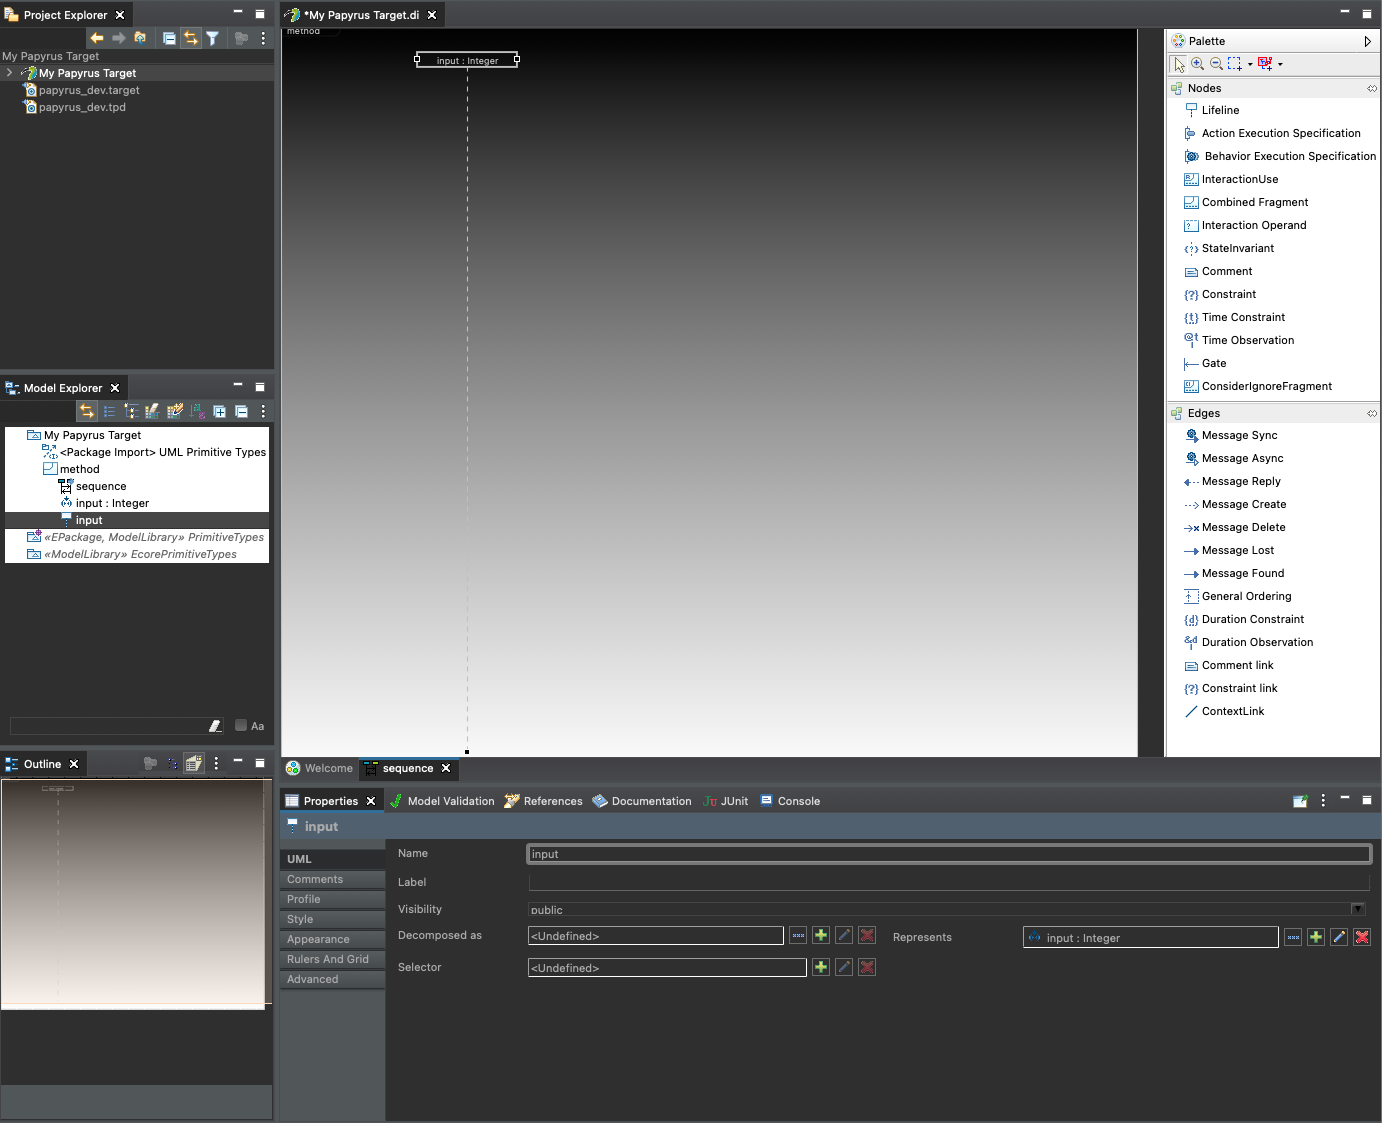1382x1123 pixels.
Task: Pick the Message Async edge tool
Action: tap(1234, 458)
